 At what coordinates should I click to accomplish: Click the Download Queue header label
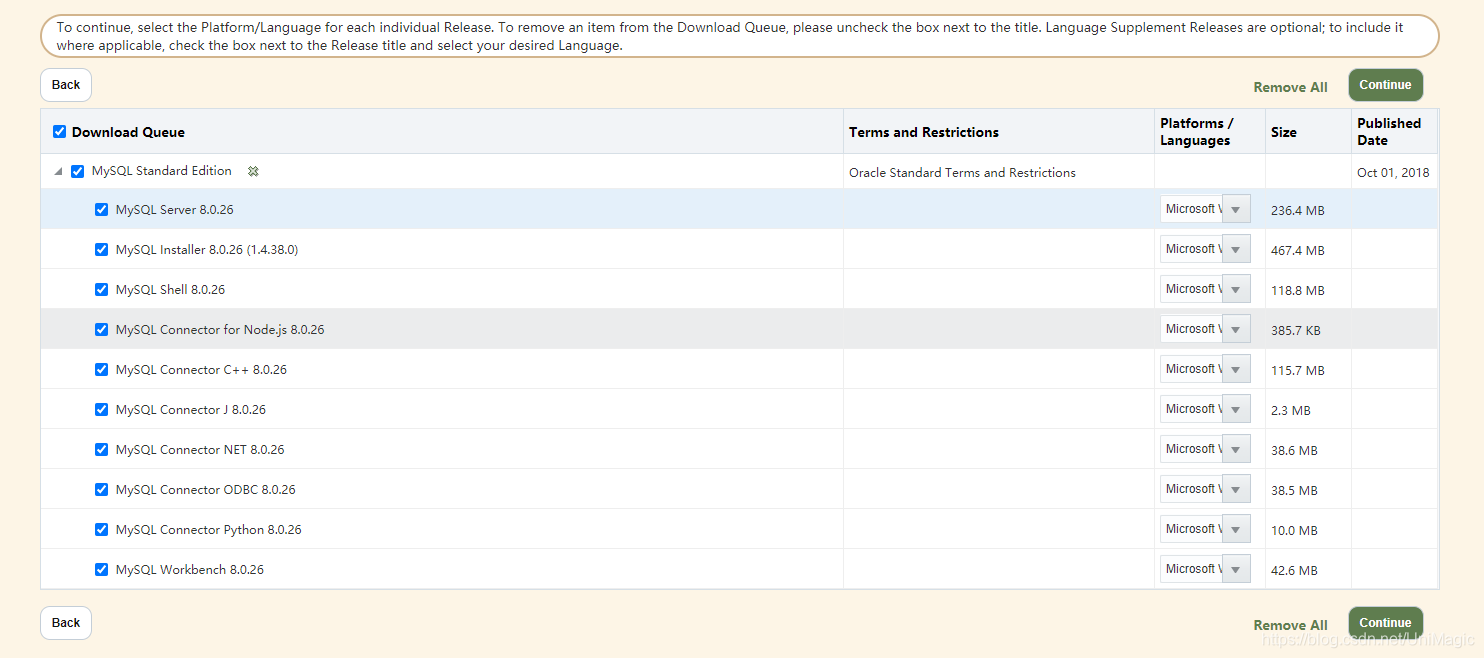[x=128, y=132]
